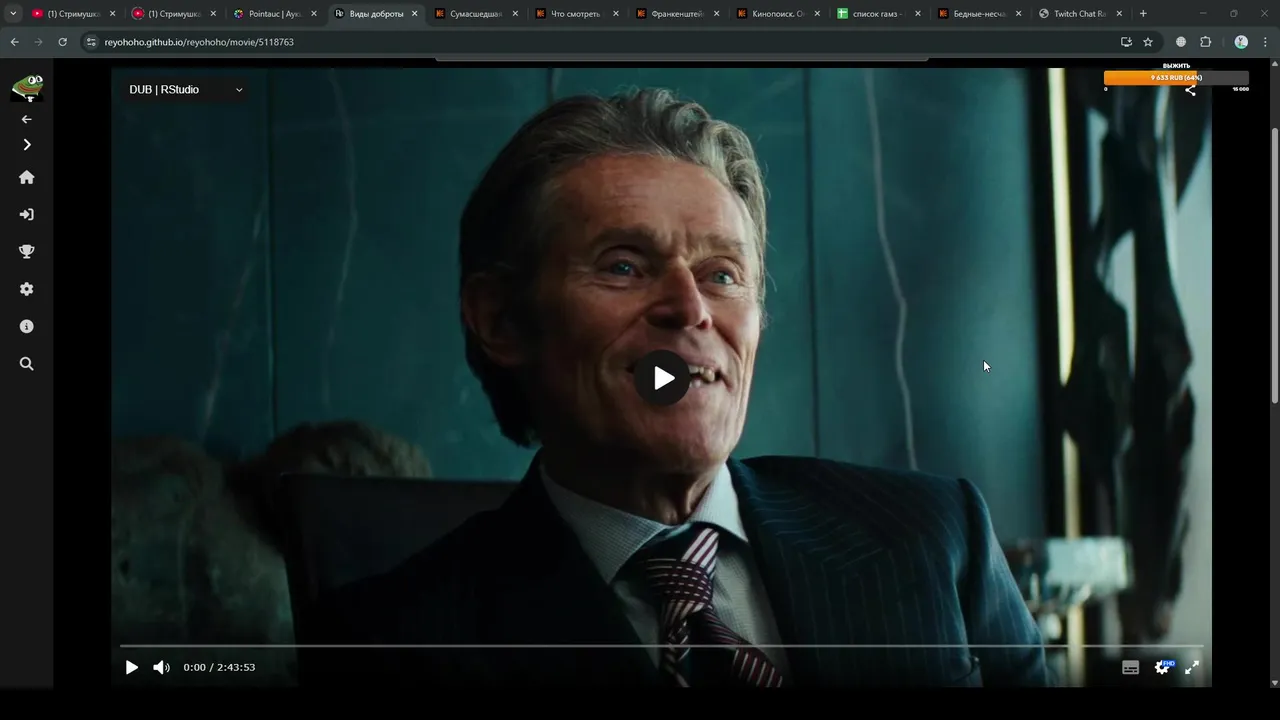Open the sidebar login icon

[27, 214]
